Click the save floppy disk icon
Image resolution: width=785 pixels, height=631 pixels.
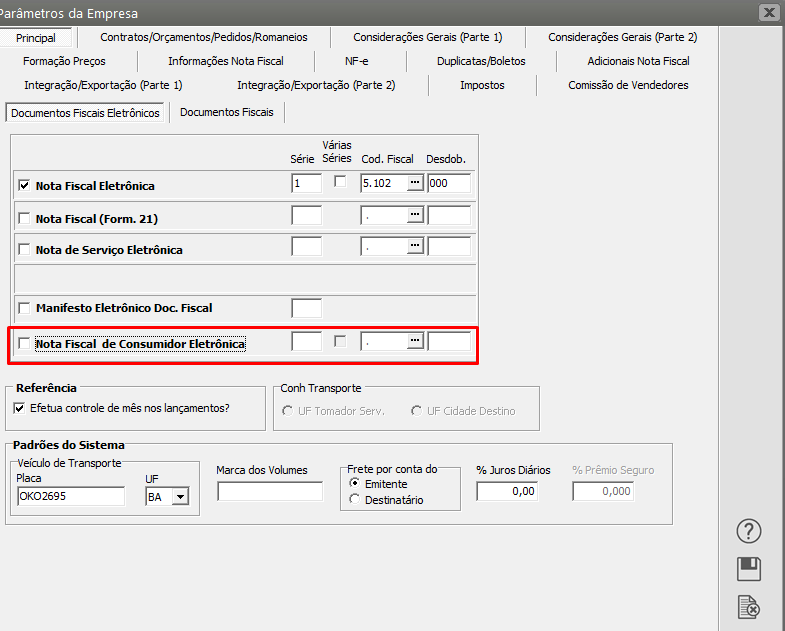(749, 569)
